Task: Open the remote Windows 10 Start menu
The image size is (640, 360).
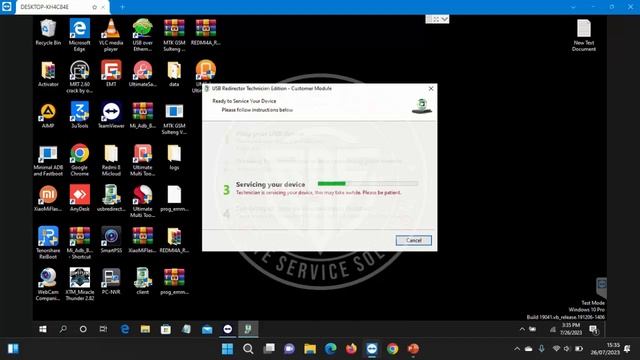Action: click(x=43, y=329)
